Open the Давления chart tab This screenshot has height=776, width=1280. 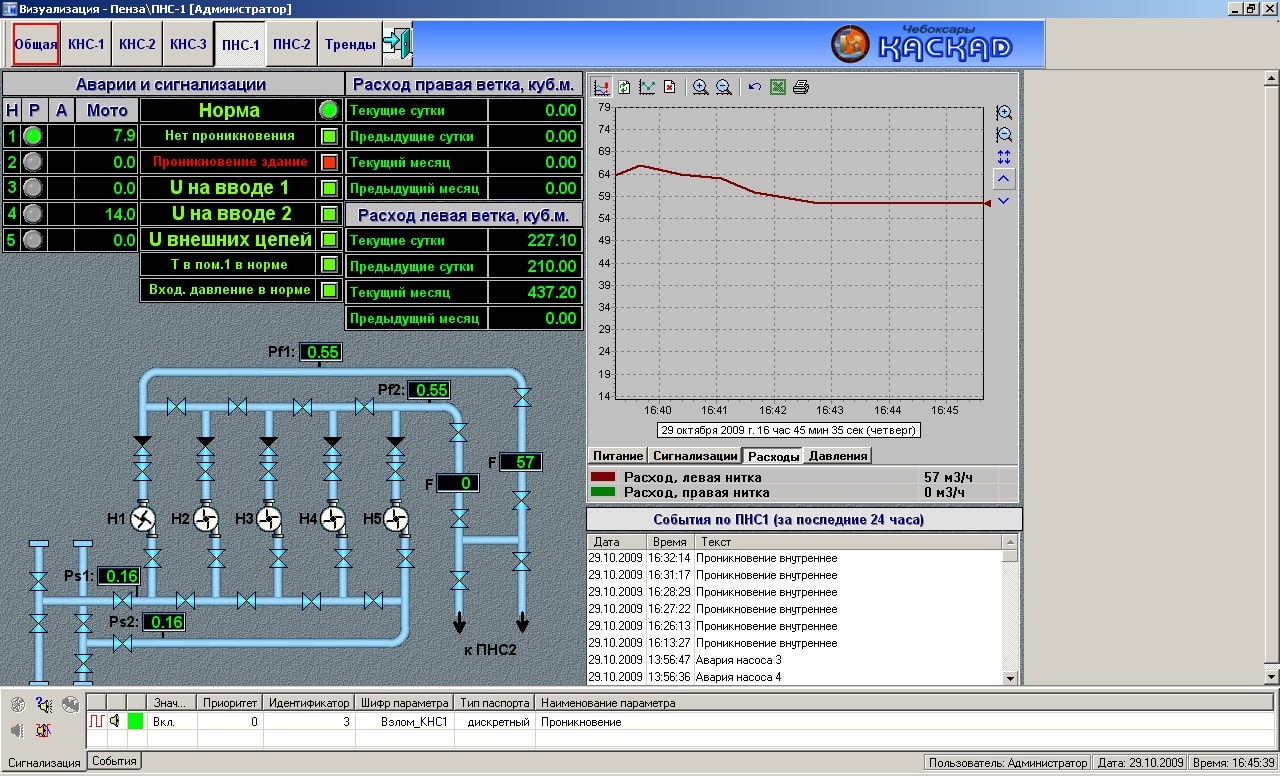point(838,456)
